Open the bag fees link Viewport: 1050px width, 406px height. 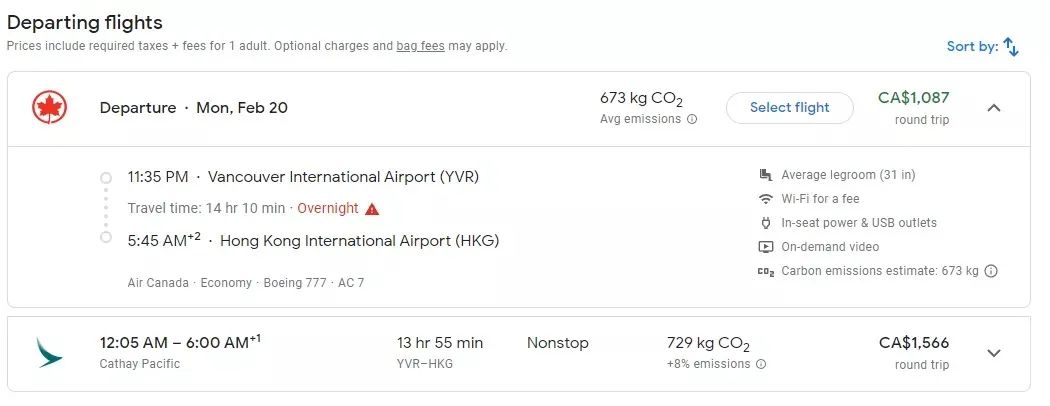[x=421, y=46]
